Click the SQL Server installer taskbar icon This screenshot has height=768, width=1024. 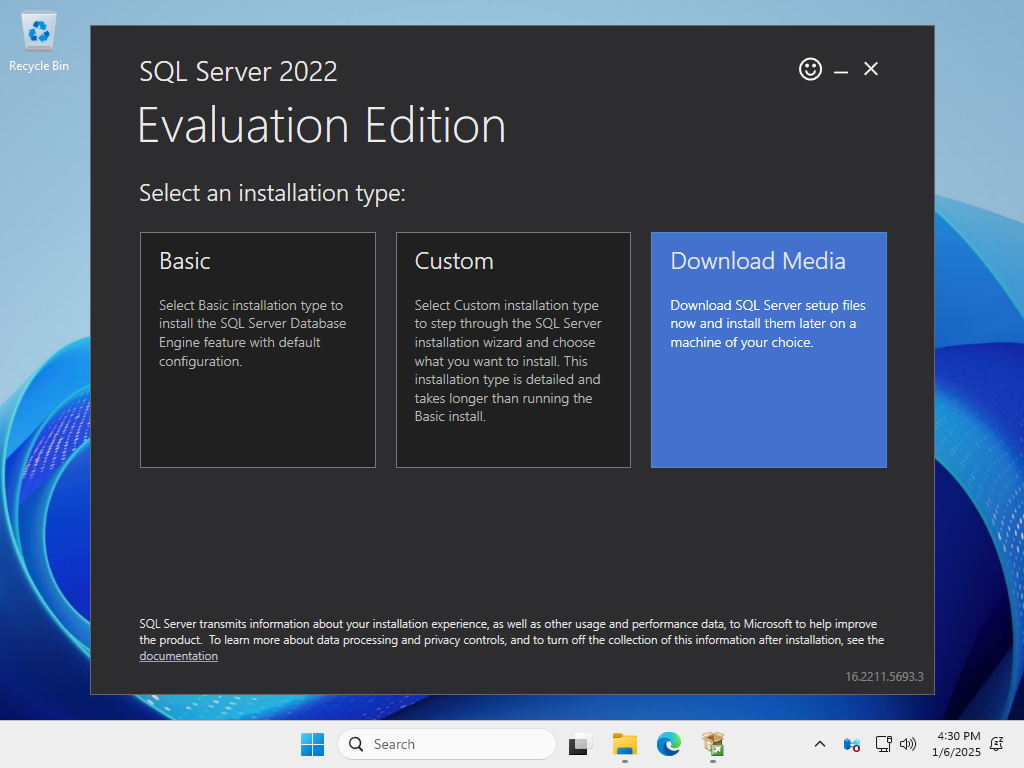pyautogui.click(x=713, y=744)
